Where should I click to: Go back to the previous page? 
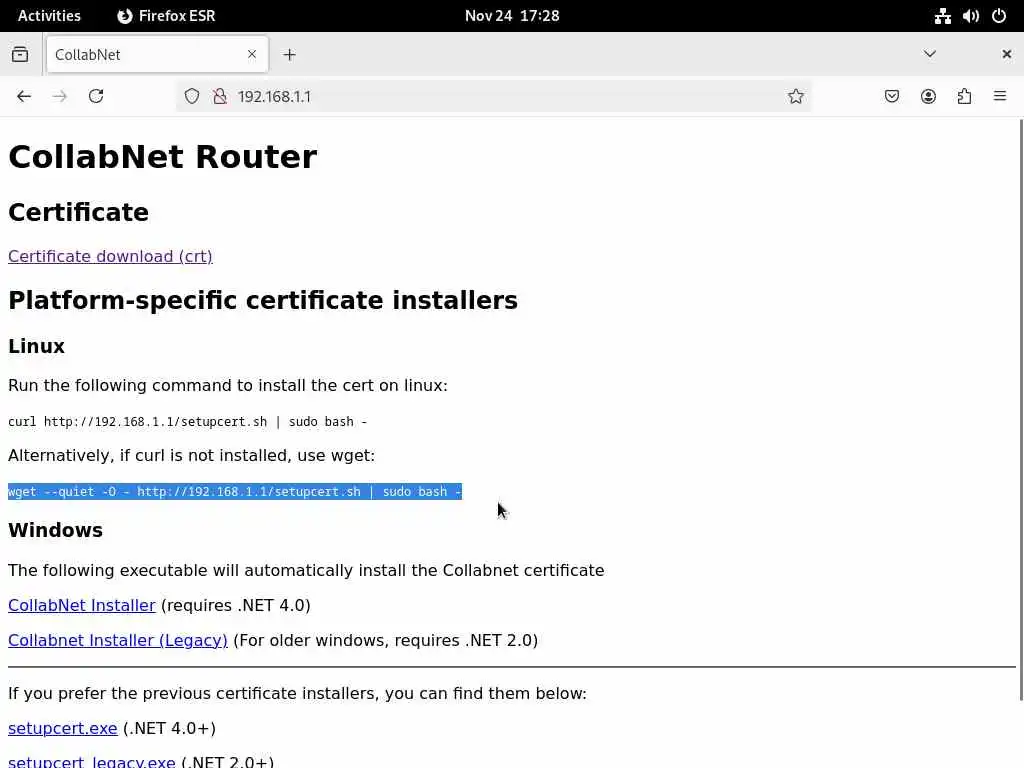pos(24,97)
